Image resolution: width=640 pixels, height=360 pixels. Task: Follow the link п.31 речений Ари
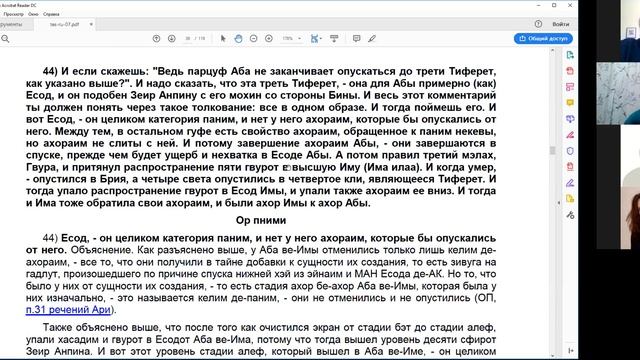[x=68, y=310]
